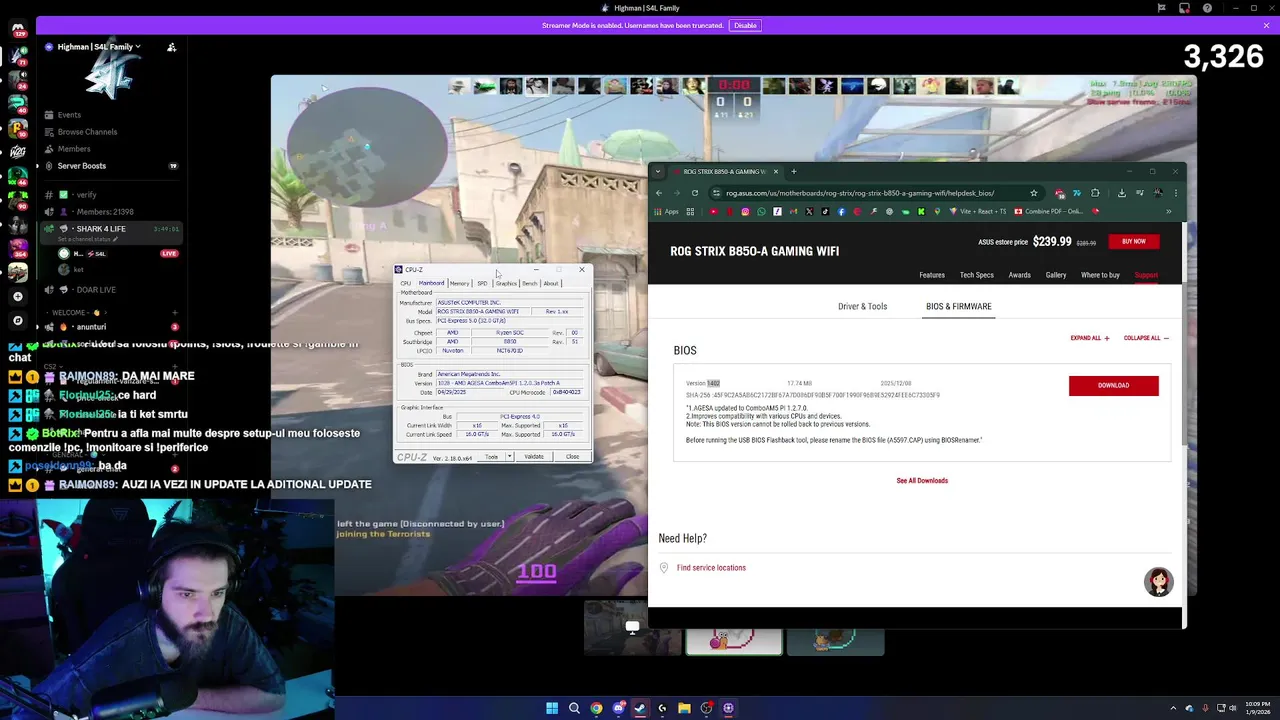
Task: Open browser downloads icon
Action: pos(1122,193)
